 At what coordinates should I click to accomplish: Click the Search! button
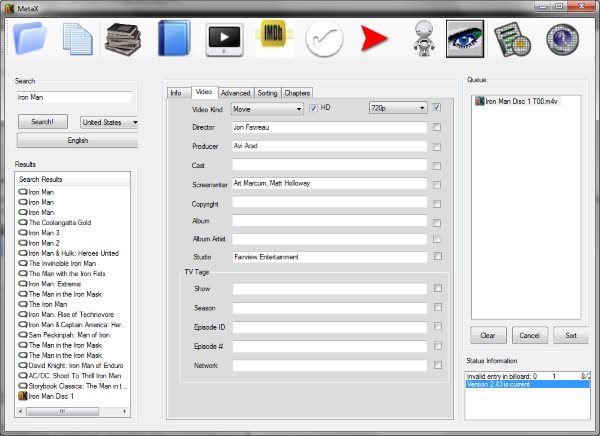[x=42, y=122]
